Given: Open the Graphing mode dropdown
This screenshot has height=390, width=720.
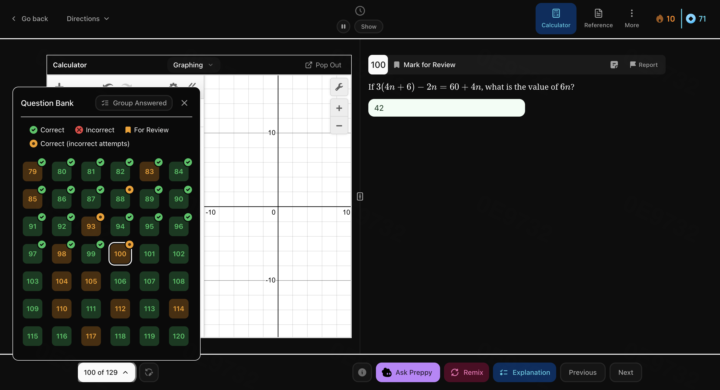Looking at the screenshot, I should 193,65.
